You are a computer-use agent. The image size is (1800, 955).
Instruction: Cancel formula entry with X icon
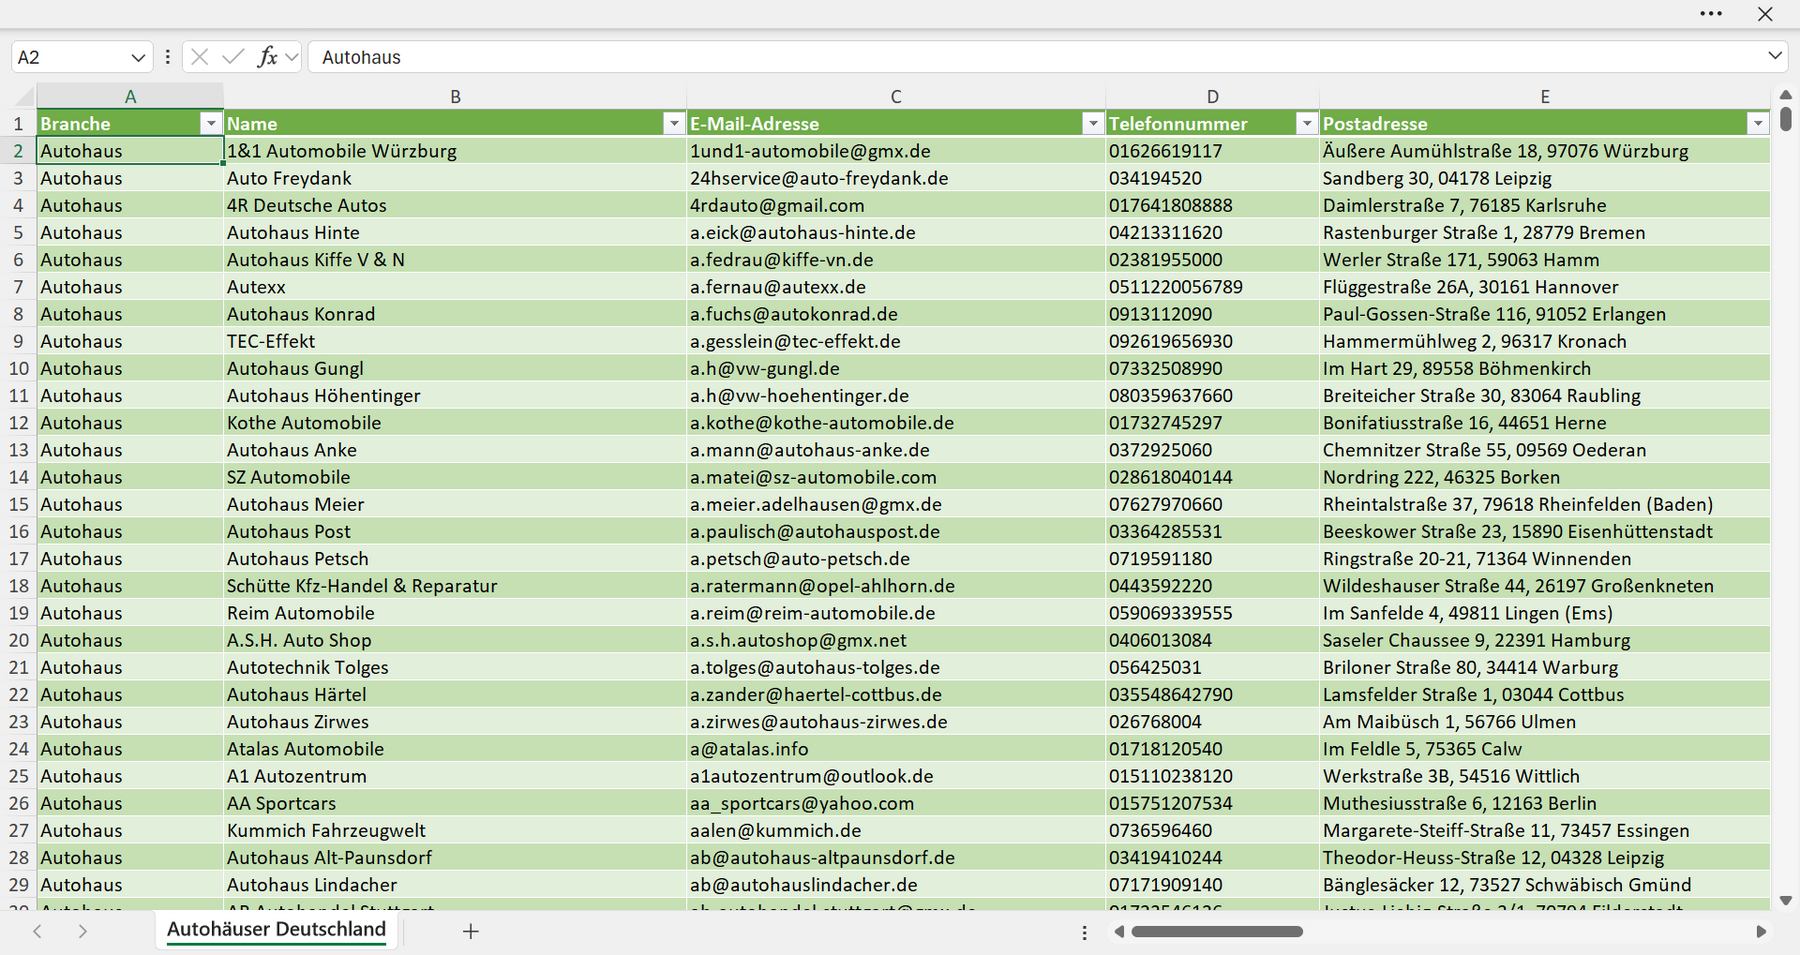pyautogui.click(x=200, y=57)
